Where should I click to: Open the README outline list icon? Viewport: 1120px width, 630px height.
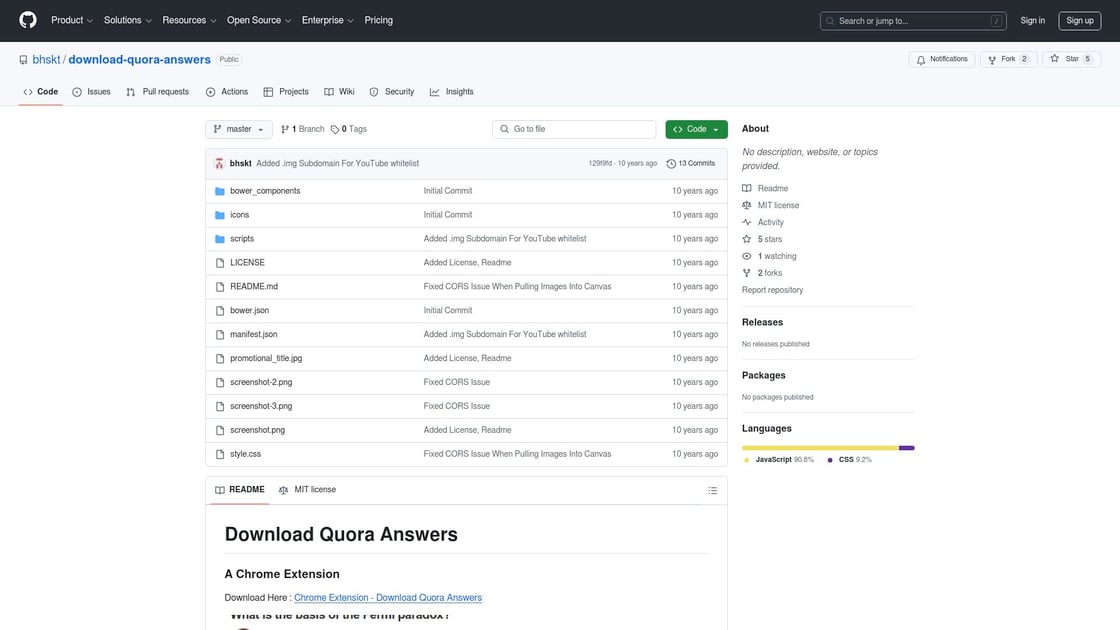point(712,491)
